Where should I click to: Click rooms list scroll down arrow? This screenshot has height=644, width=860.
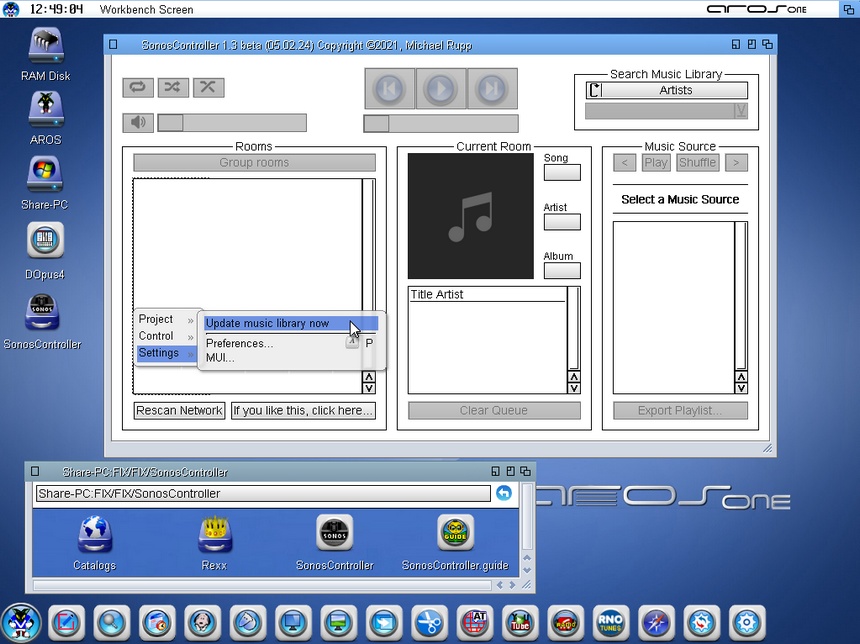pyautogui.click(x=369, y=388)
